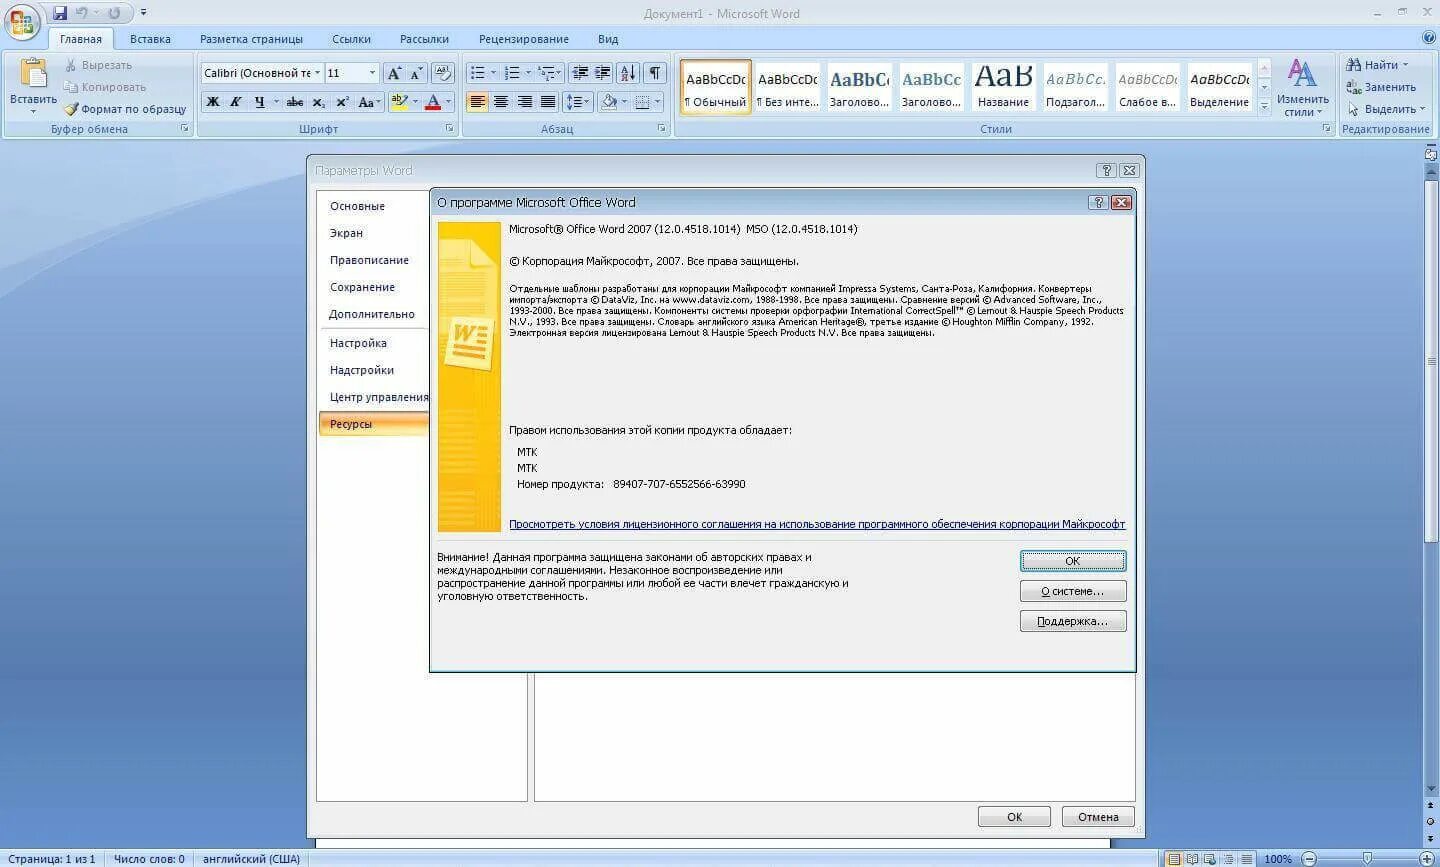Apply bold with the Ж button
The width and height of the screenshot is (1440, 867).
(x=213, y=102)
